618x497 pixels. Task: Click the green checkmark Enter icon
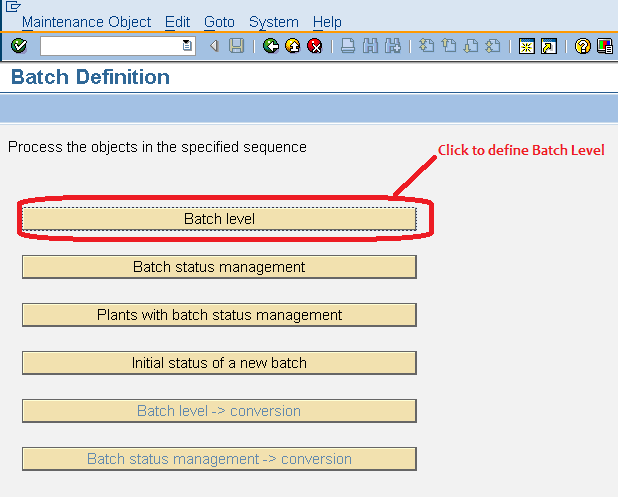pos(19,46)
